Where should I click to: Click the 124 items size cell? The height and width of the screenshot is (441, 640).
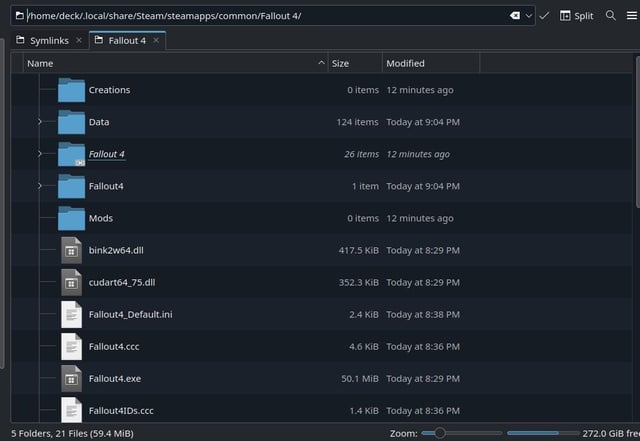click(358, 122)
